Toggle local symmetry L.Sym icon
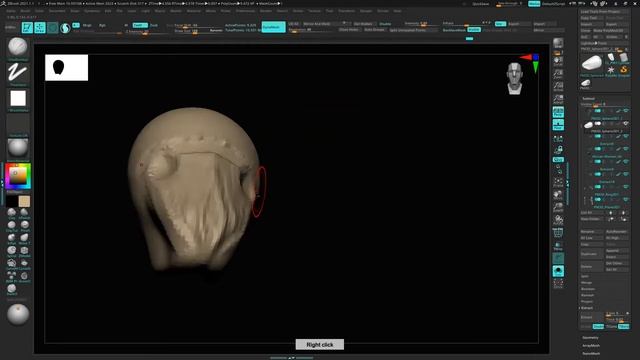Image resolution: width=640 pixels, height=360 pixels. pyautogui.click(x=558, y=139)
